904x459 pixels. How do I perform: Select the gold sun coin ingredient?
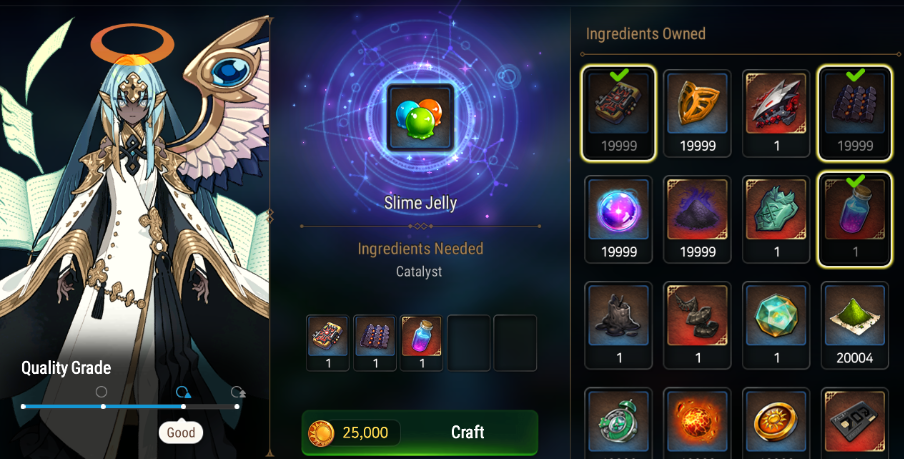pyautogui.click(x=776, y=423)
